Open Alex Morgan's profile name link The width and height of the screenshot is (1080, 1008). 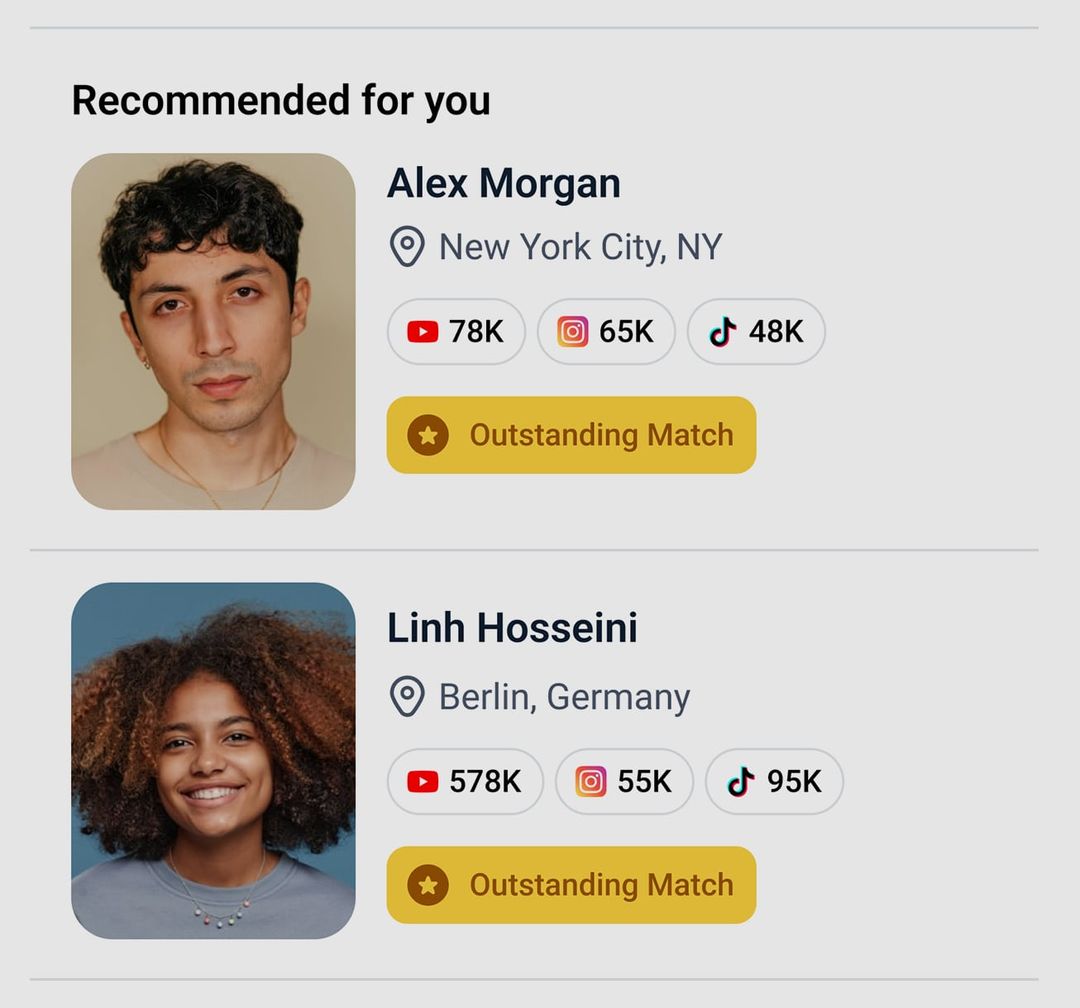(504, 183)
